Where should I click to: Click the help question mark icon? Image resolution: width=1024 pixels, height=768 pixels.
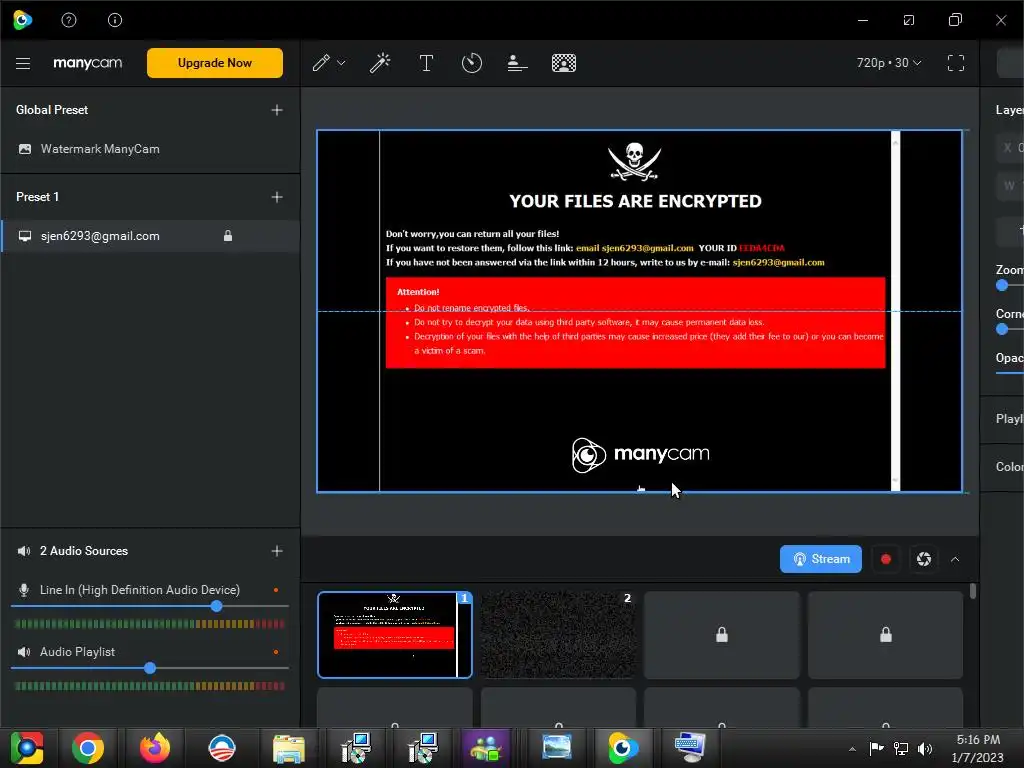pyautogui.click(x=69, y=20)
